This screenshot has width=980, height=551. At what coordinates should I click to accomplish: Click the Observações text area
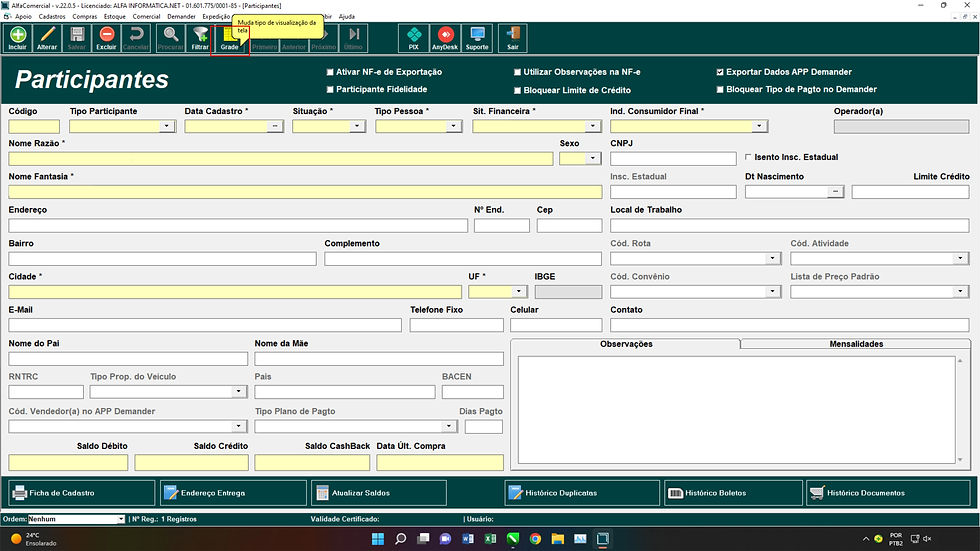736,410
